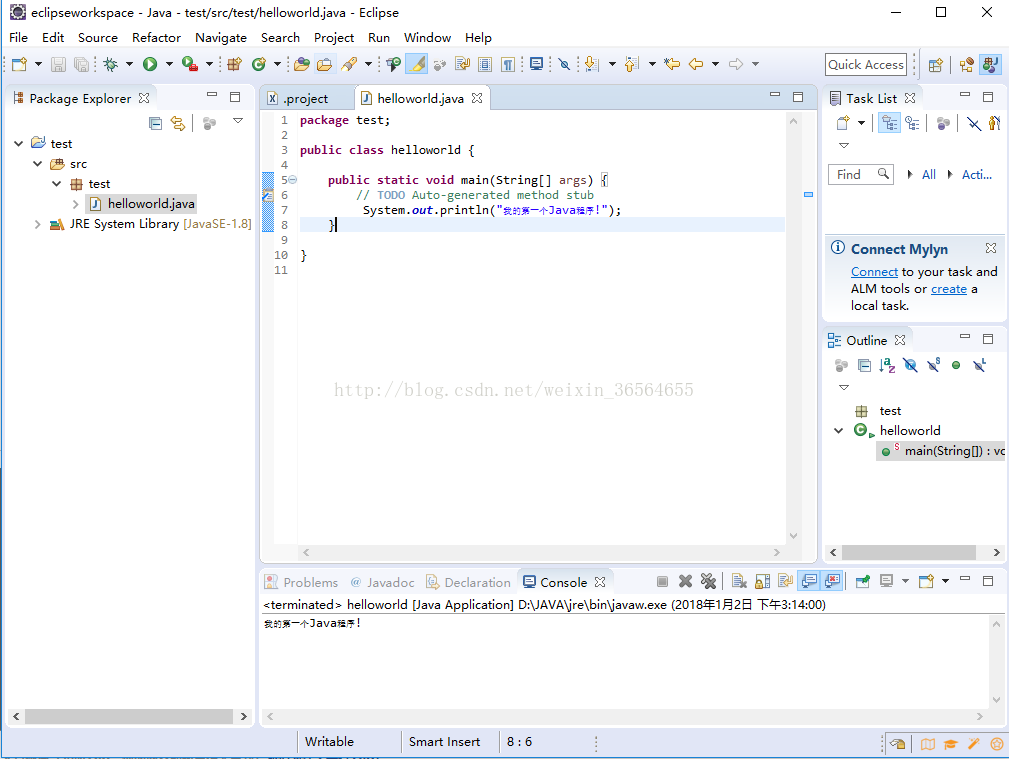The height and width of the screenshot is (759, 1009).
Task: Click the create link for local task
Action: pos(949,289)
